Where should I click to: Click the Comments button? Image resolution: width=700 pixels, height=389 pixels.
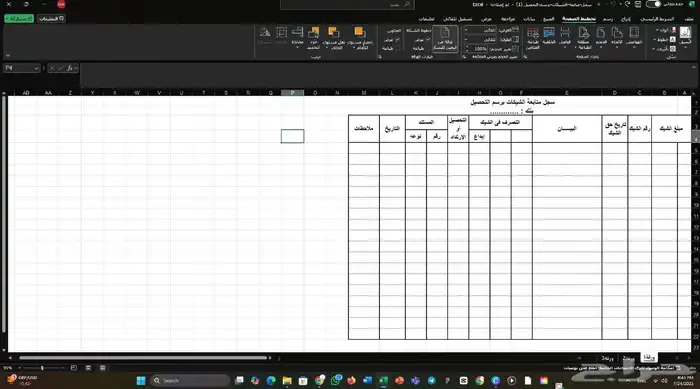[x=51, y=18]
